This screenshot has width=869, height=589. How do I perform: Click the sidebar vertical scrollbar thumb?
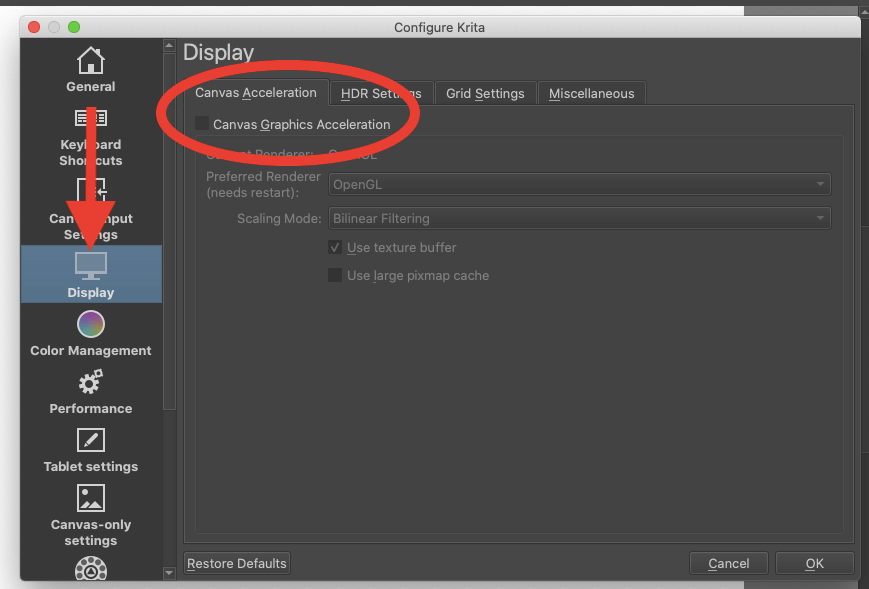click(170, 232)
